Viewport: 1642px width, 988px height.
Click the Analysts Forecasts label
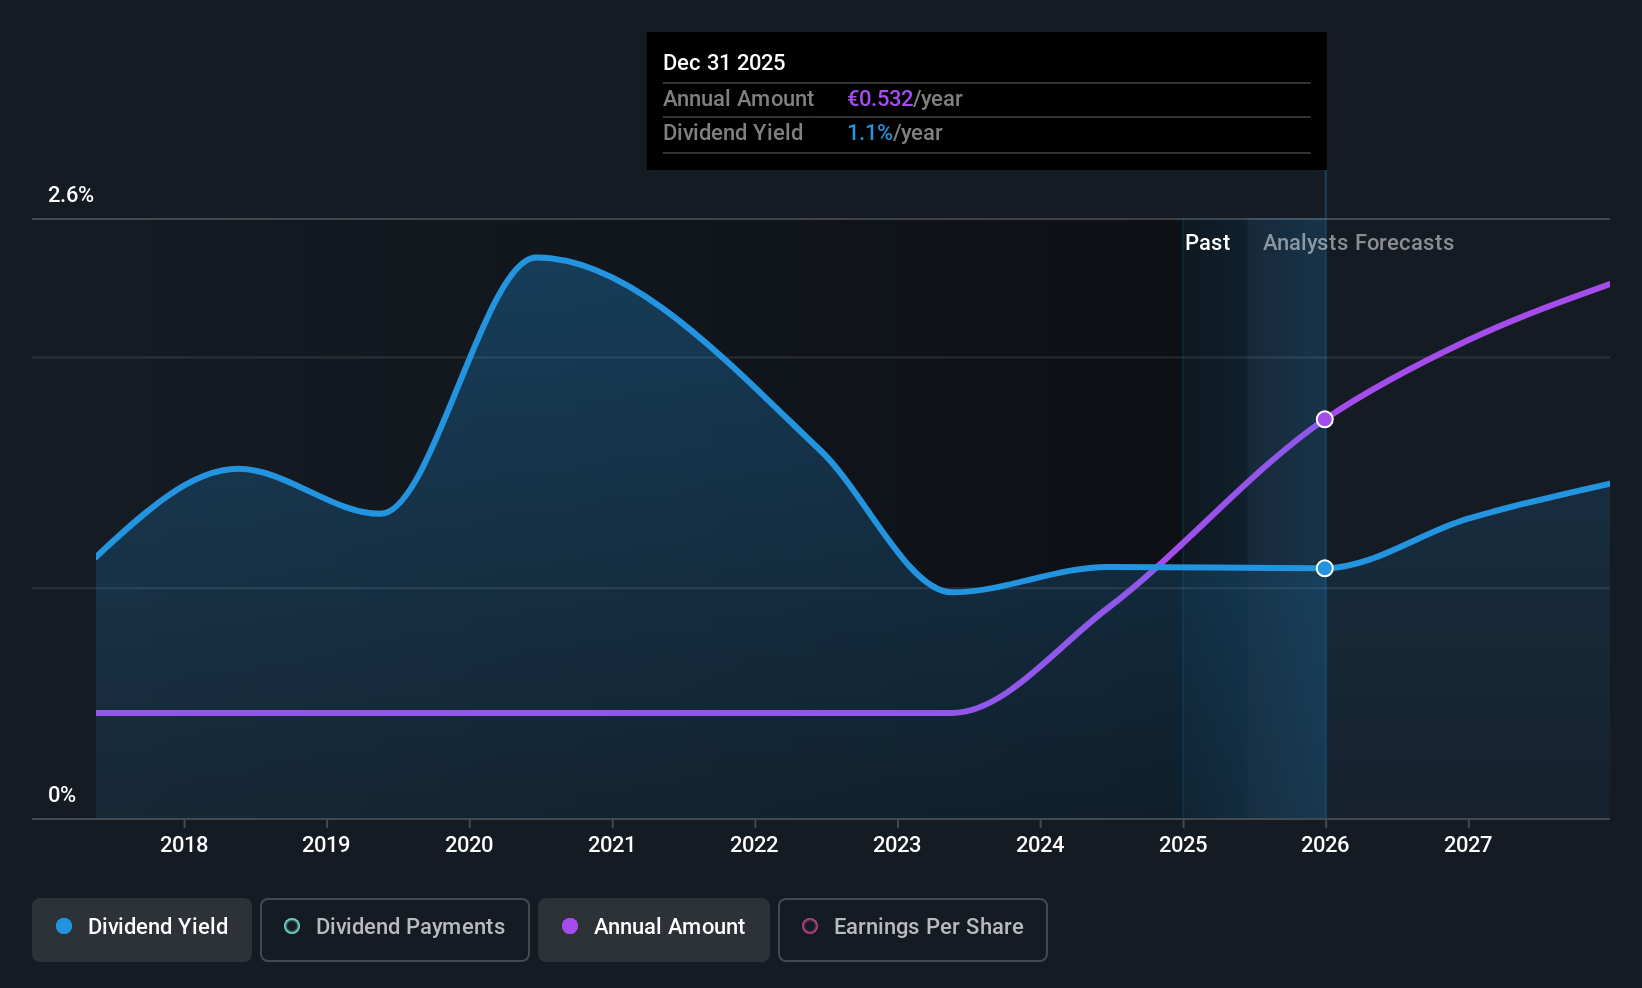tap(1358, 243)
